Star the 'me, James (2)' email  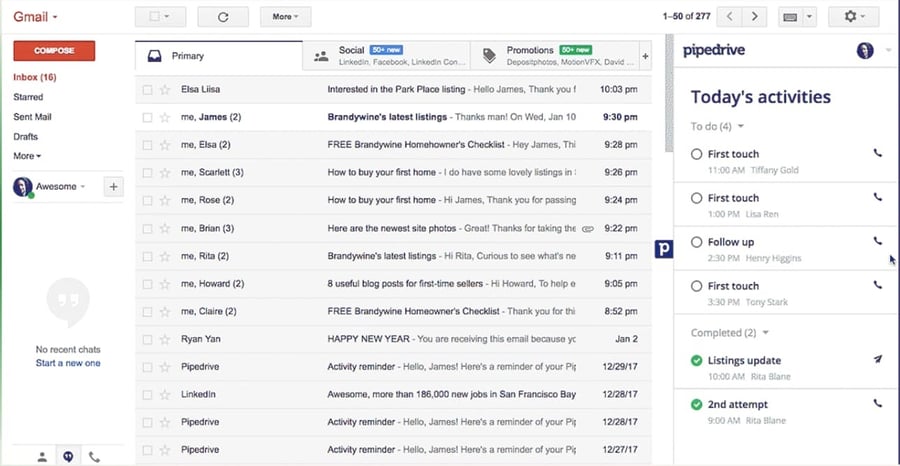point(165,118)
